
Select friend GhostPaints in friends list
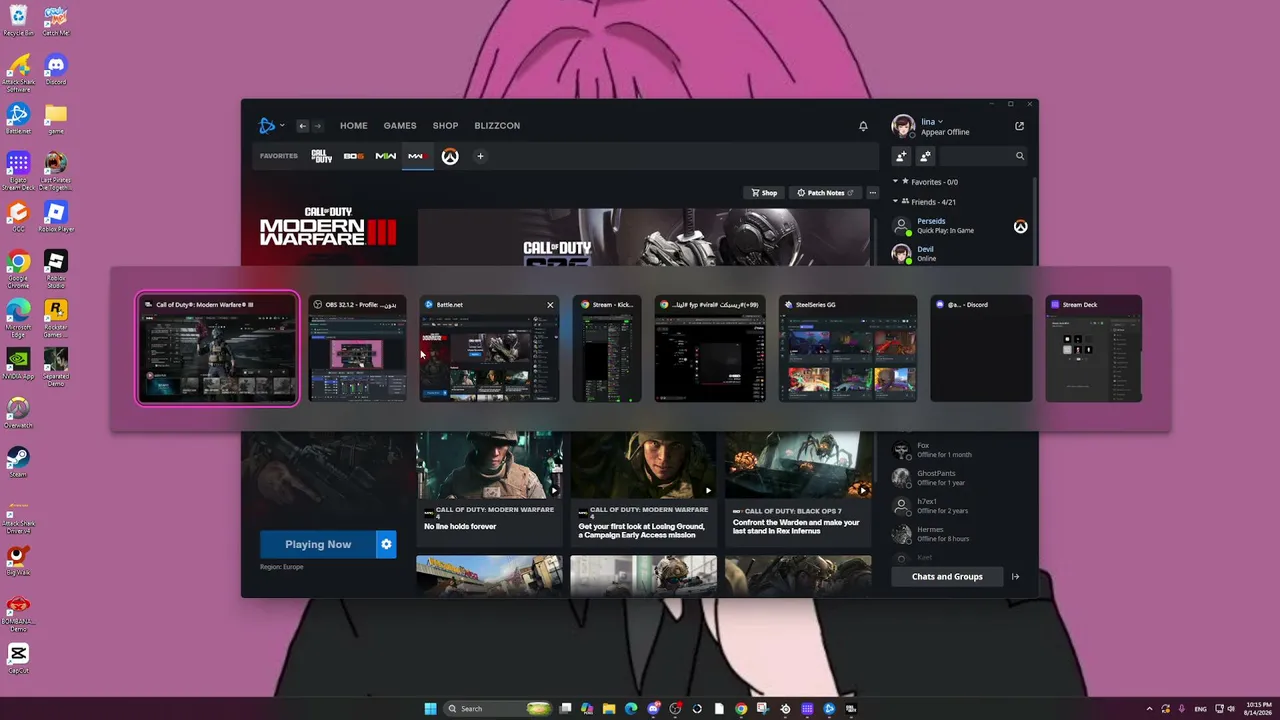pyautogui.click(x=958, y=478)
